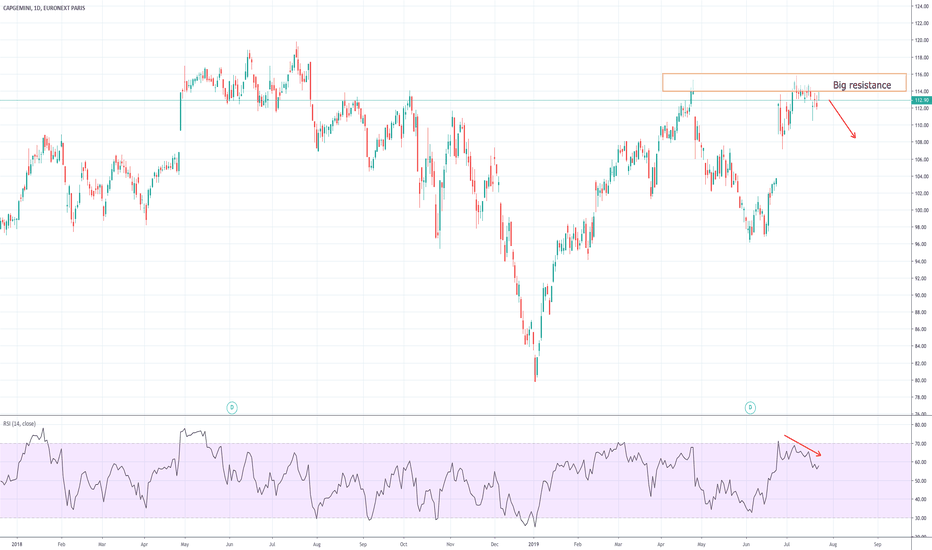Click the 50.00 RSI scale label
The width and height of the screenshot is (932, 550).
click(921, 481)
